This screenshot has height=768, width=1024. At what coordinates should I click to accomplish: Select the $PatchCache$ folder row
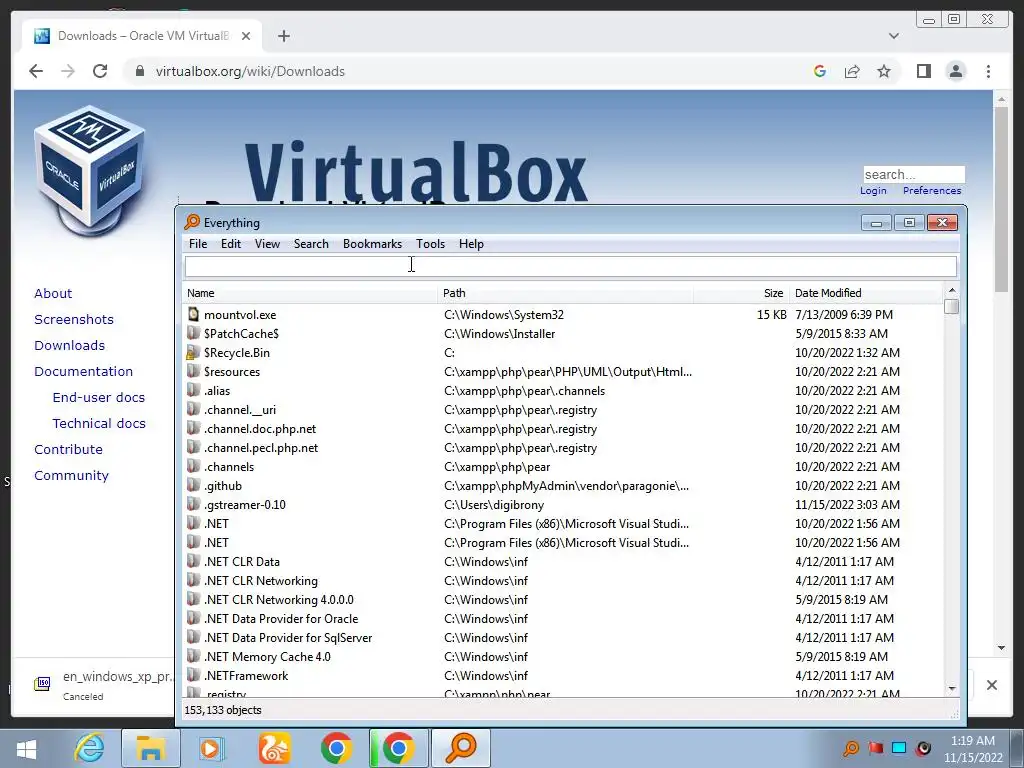point(564,334)
